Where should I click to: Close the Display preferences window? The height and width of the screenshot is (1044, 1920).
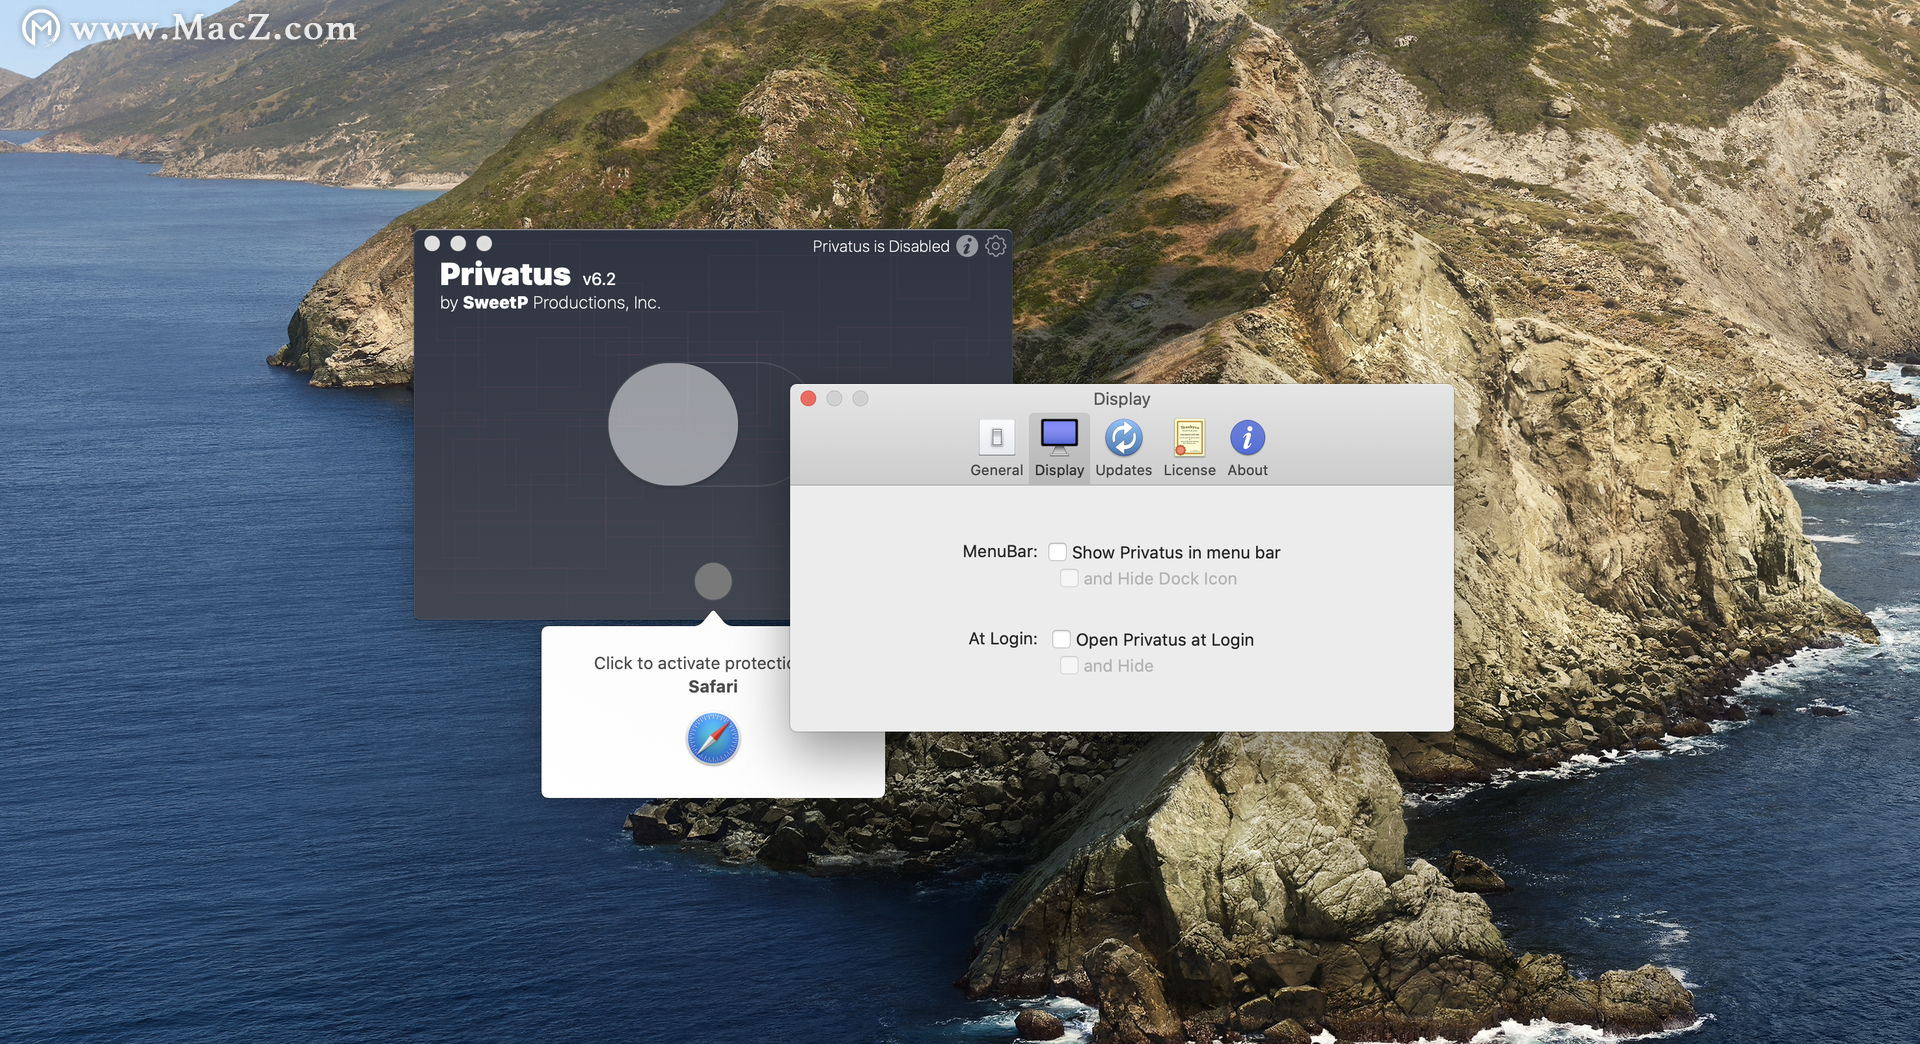(808, 398)
